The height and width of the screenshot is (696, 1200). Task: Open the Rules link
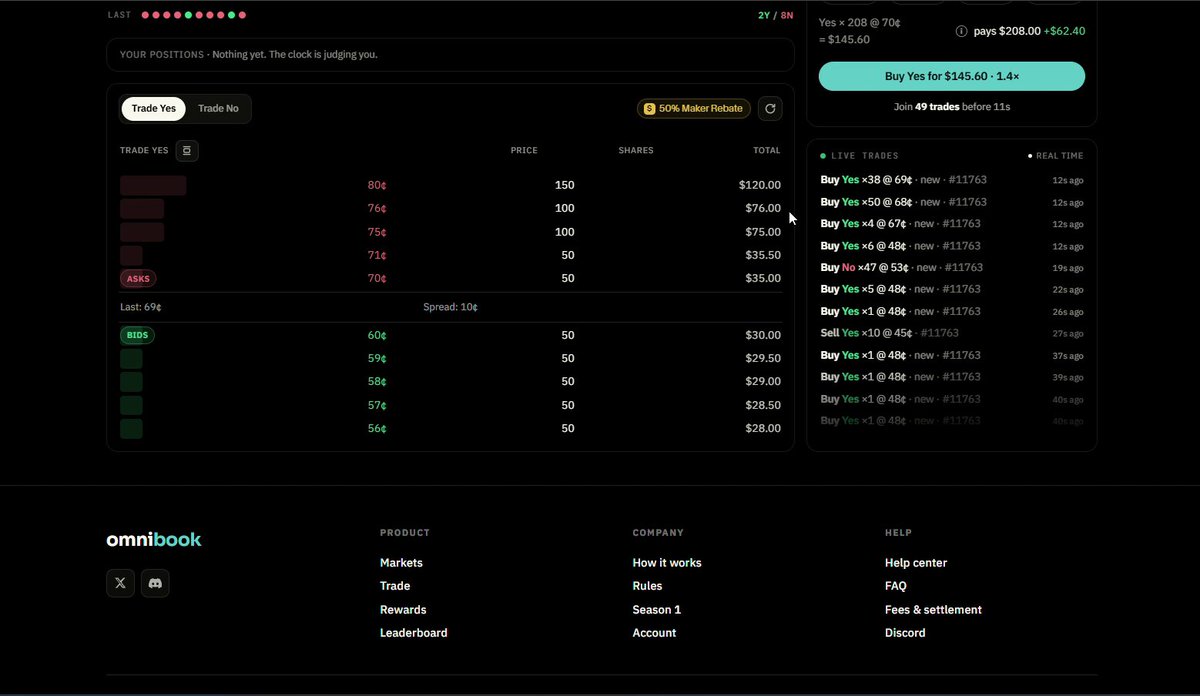[x=647, y=586]
